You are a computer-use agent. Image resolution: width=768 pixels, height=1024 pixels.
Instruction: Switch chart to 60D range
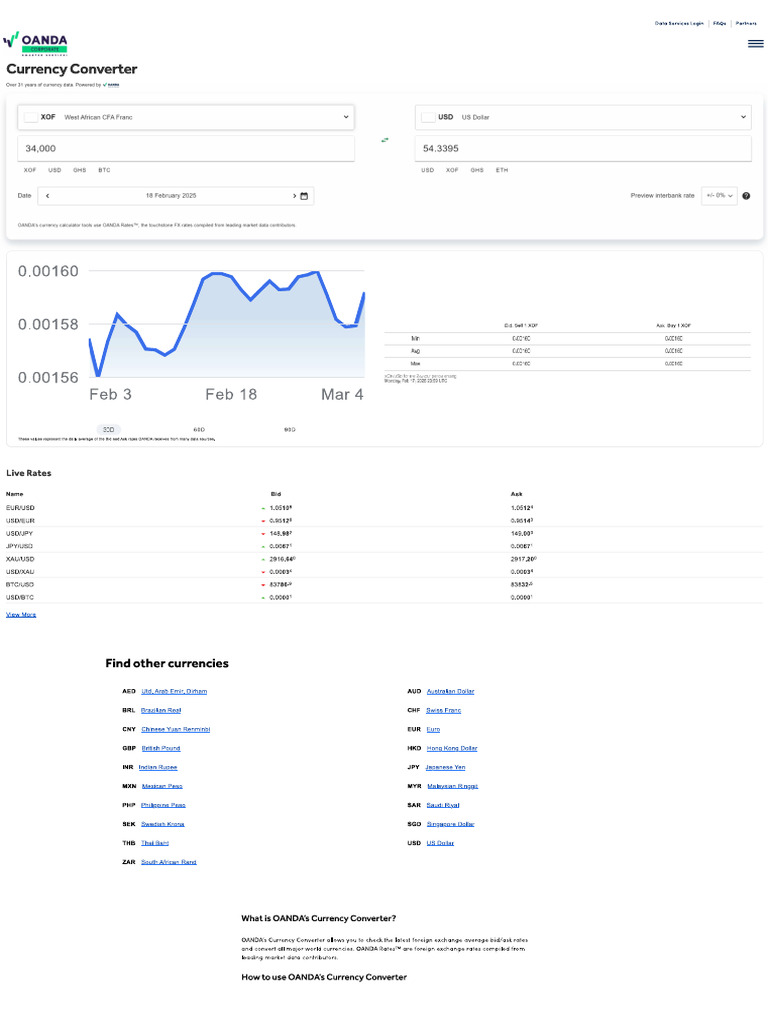click(x=199, y=430)
